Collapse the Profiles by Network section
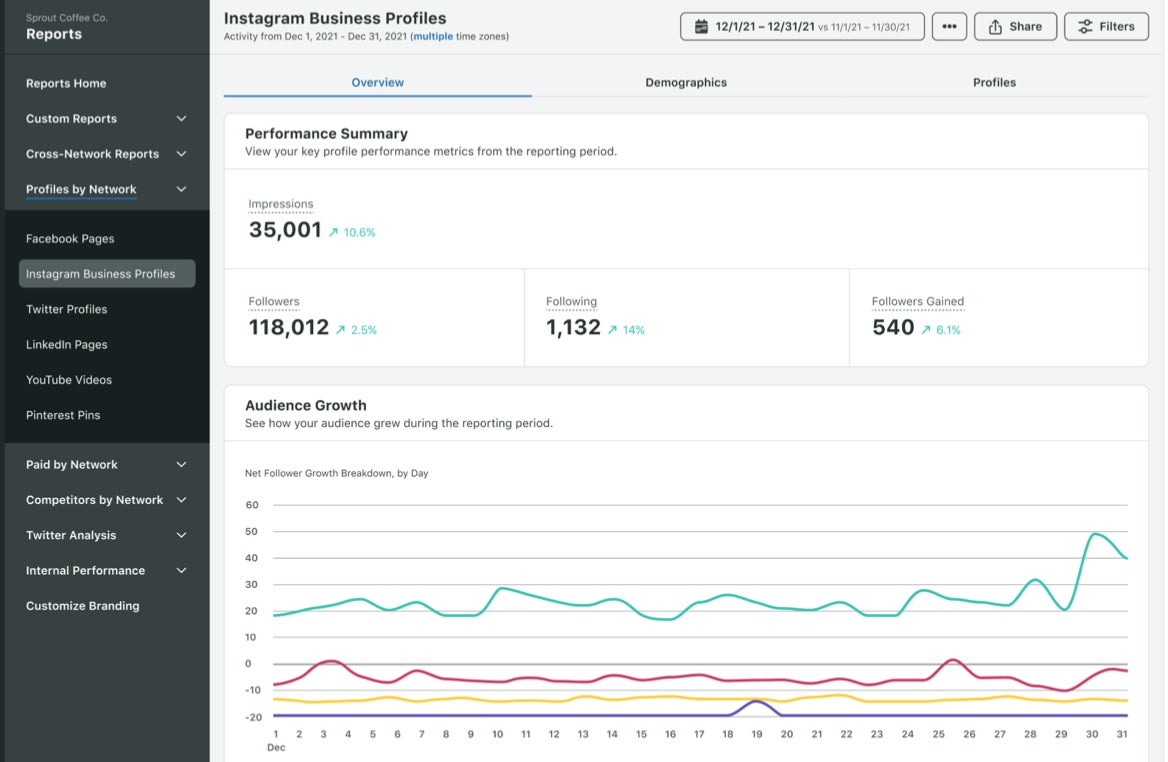Viewport: 1168px width, 762px height. point(181,189)
